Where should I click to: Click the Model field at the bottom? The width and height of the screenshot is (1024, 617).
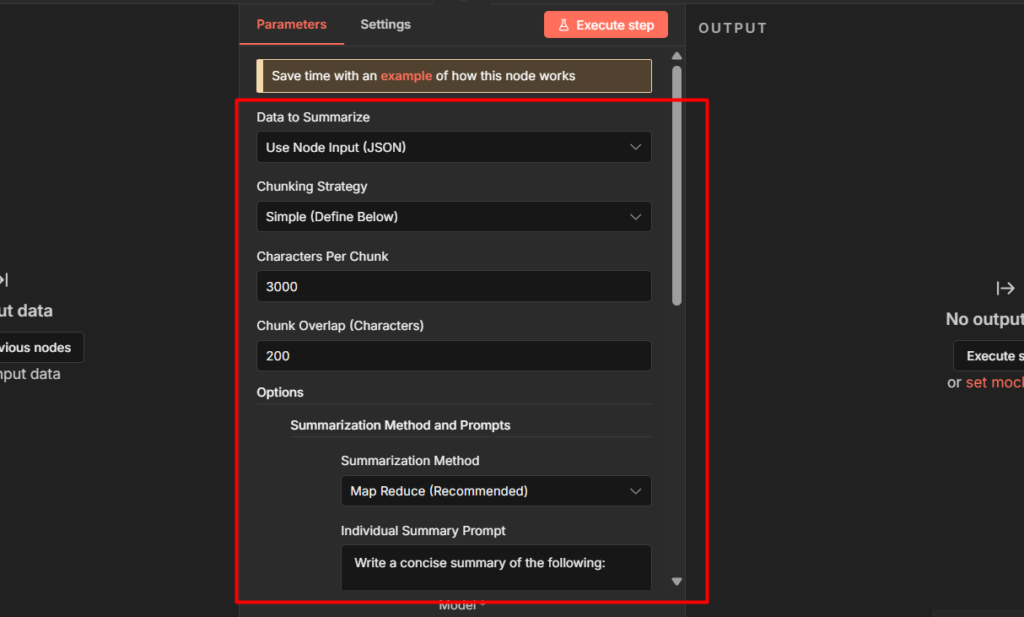(461, 604)
